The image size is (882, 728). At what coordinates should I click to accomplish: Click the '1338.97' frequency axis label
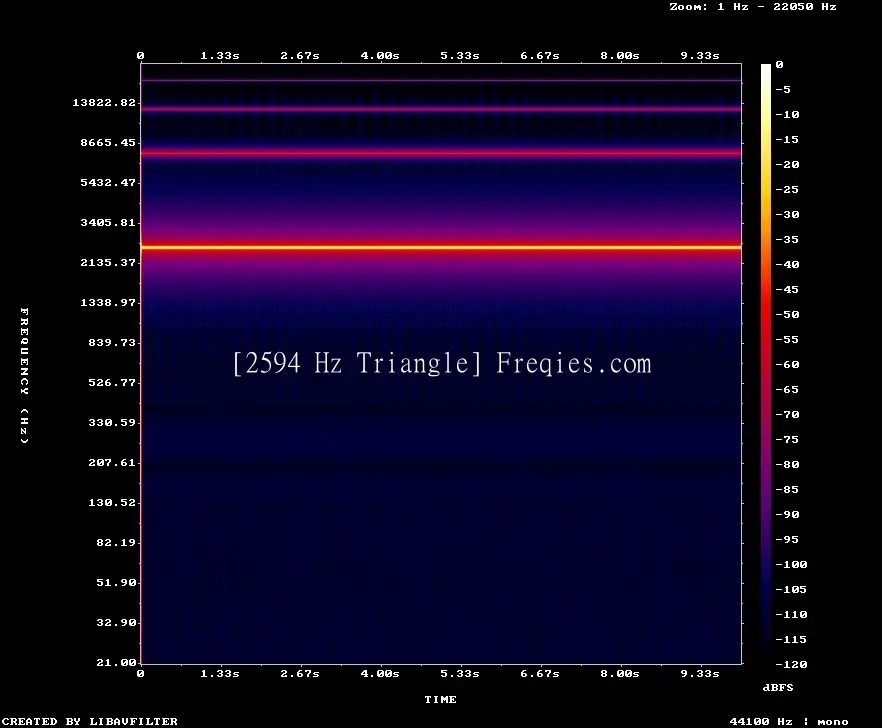[x=108, y=302]
